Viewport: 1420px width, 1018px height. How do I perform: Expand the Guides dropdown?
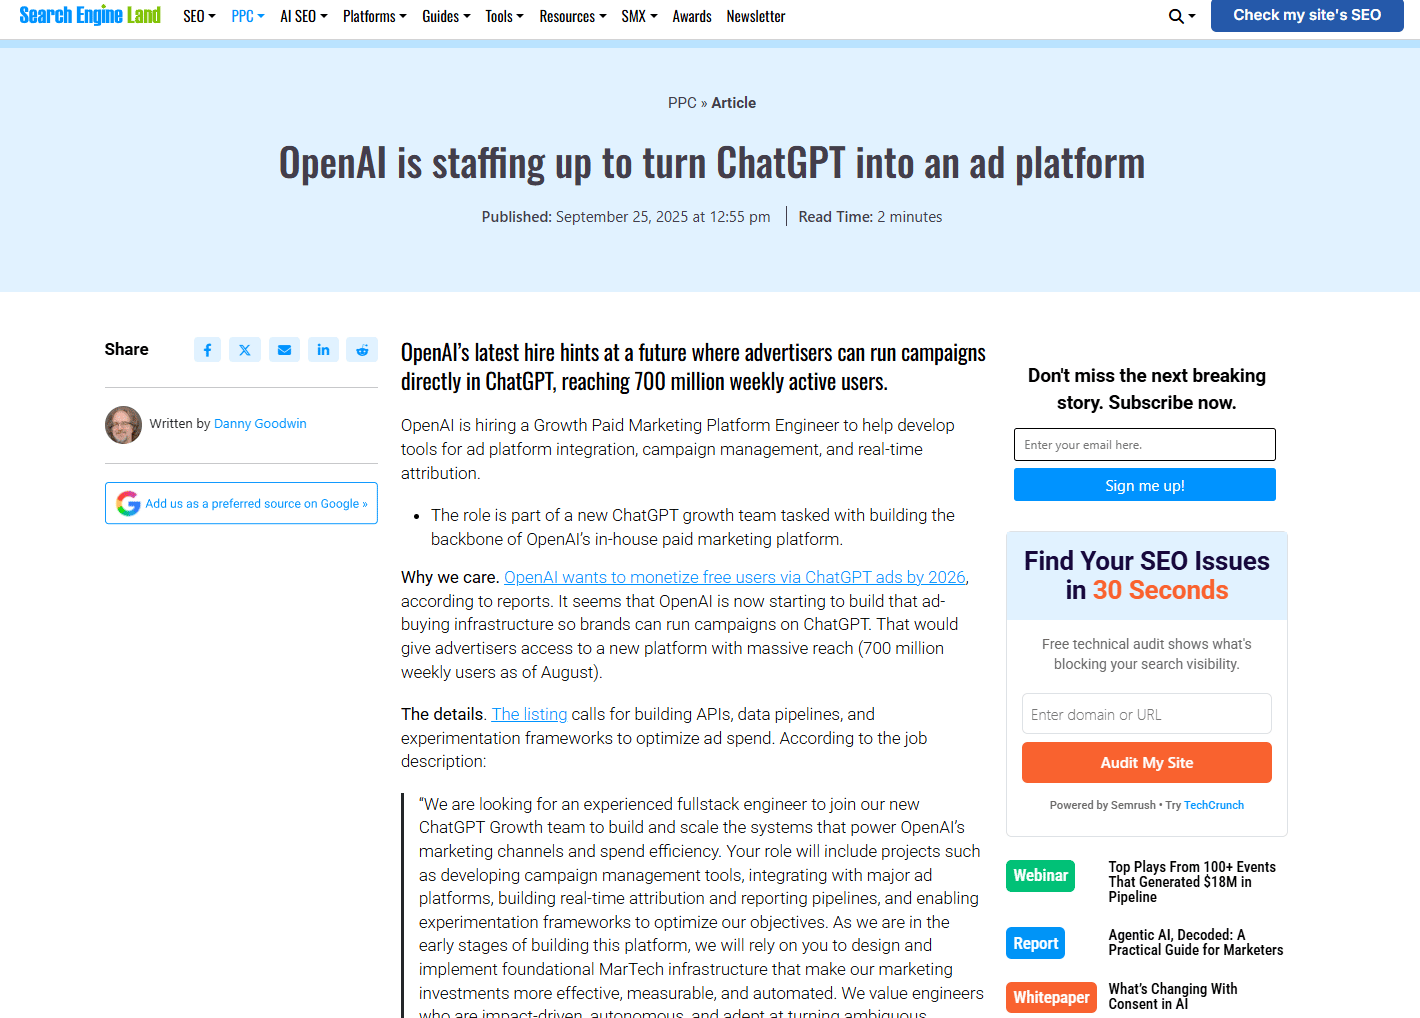pos(446,16)
